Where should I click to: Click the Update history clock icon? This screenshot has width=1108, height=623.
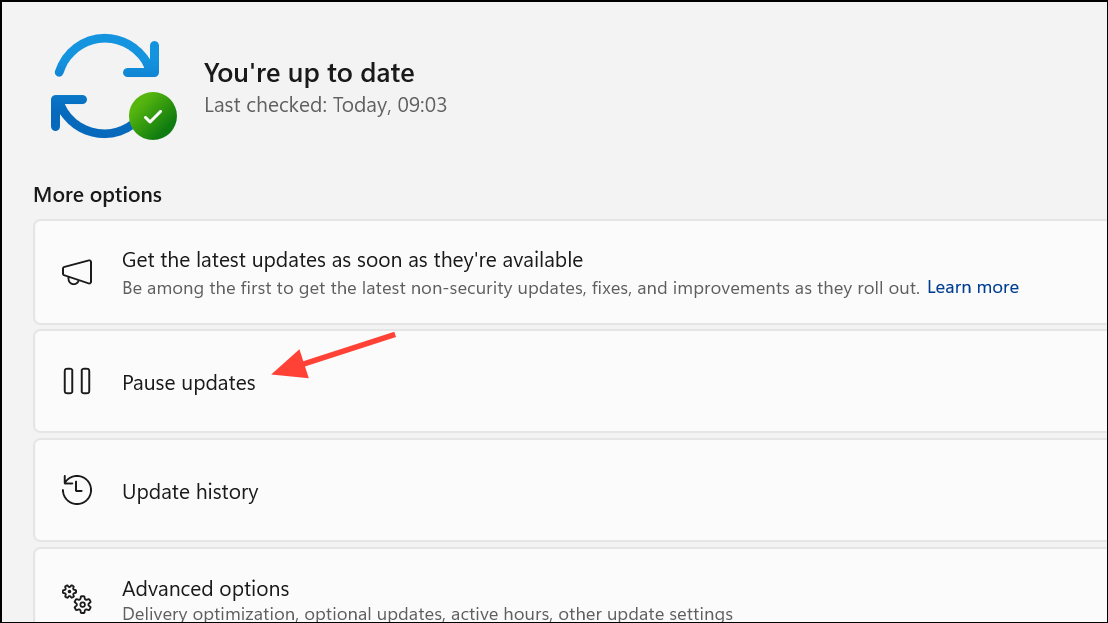click(x=77, y=490)
